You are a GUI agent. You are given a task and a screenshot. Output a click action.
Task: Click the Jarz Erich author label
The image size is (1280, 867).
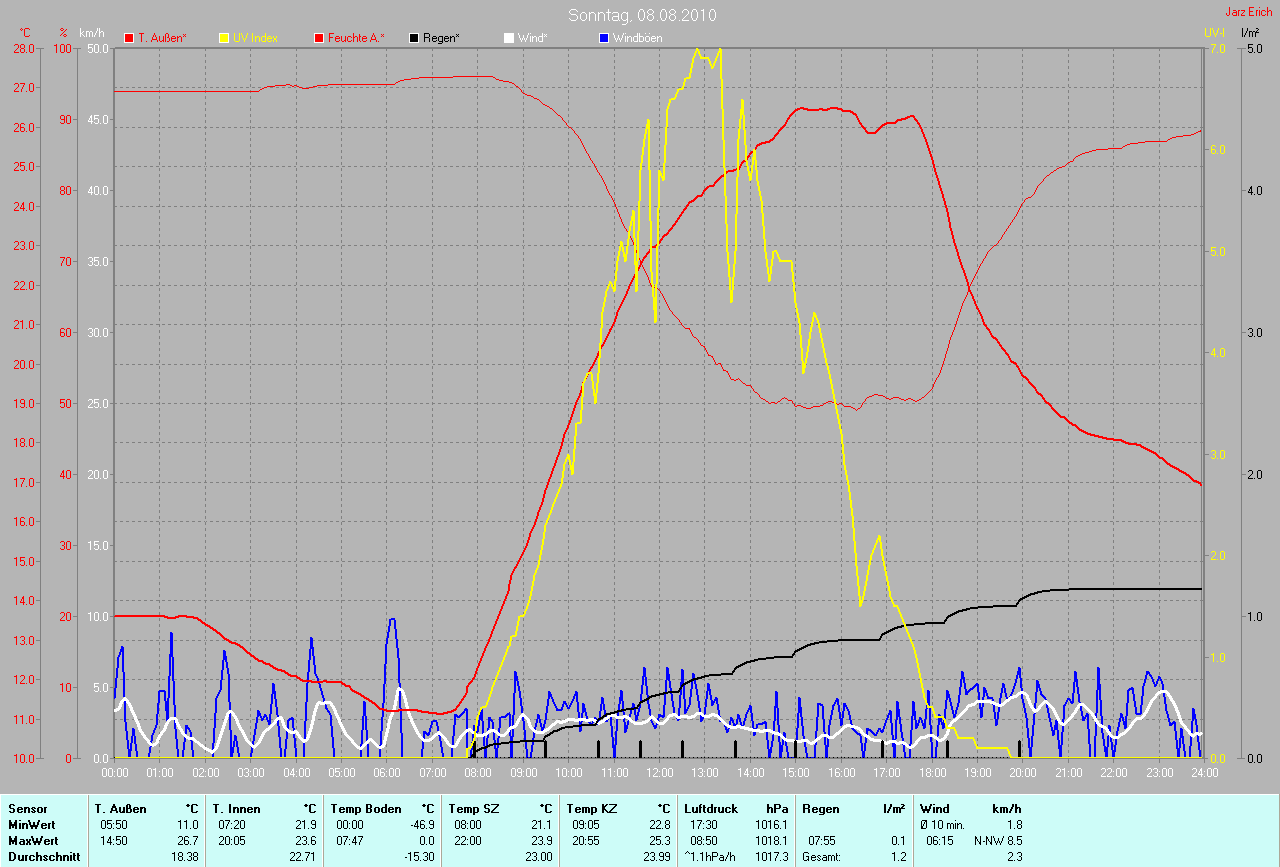[x=1248, y=12]
